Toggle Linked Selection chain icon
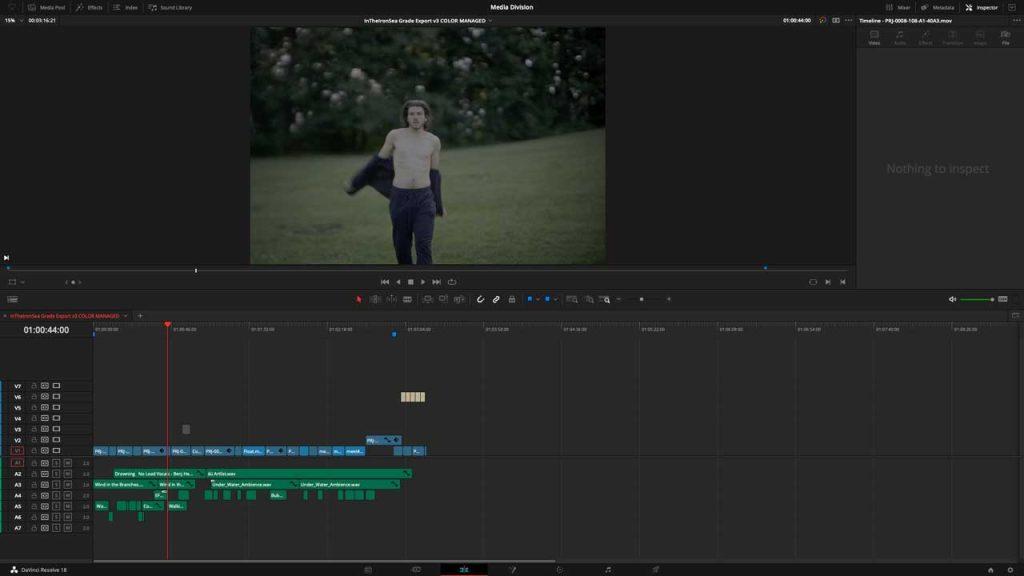Image resolution: width=1024 pixels, height=576 pixels. click(496, 299)
